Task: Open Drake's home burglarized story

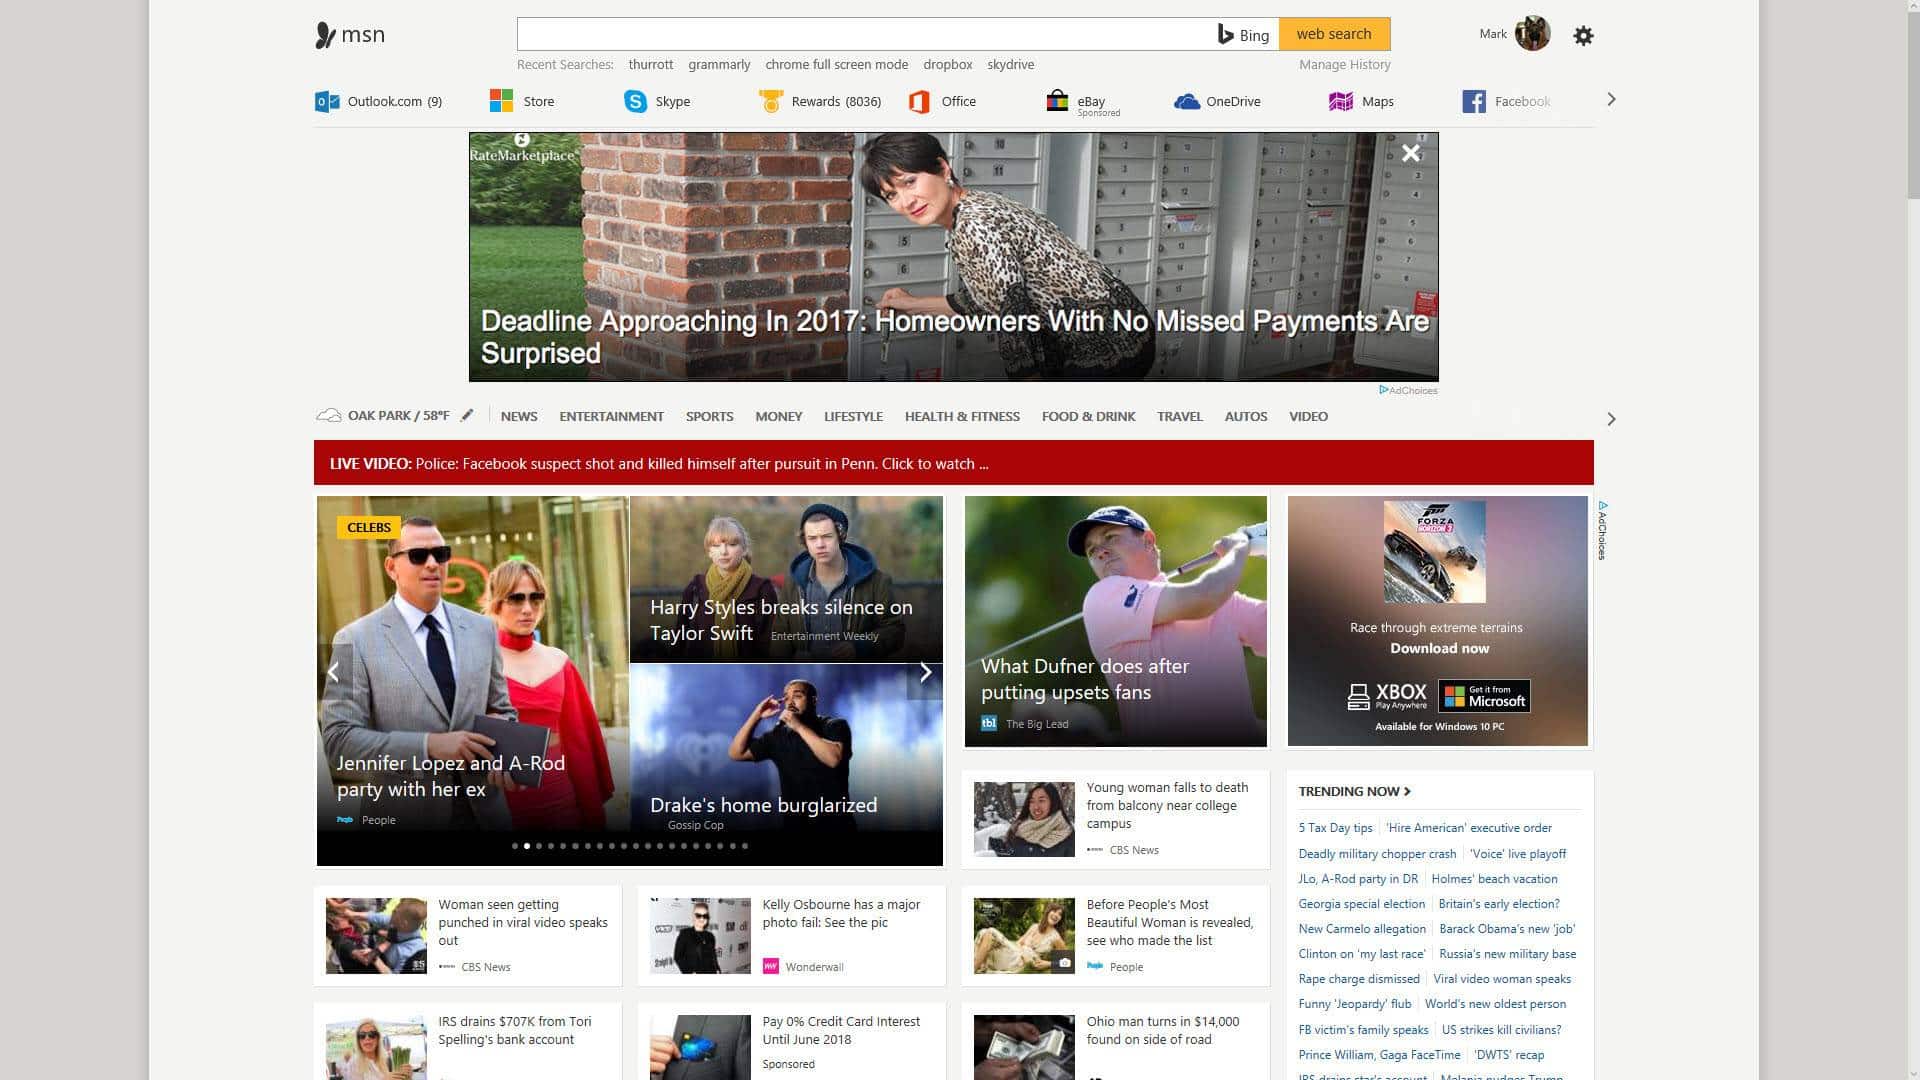Action: [786, 750]
